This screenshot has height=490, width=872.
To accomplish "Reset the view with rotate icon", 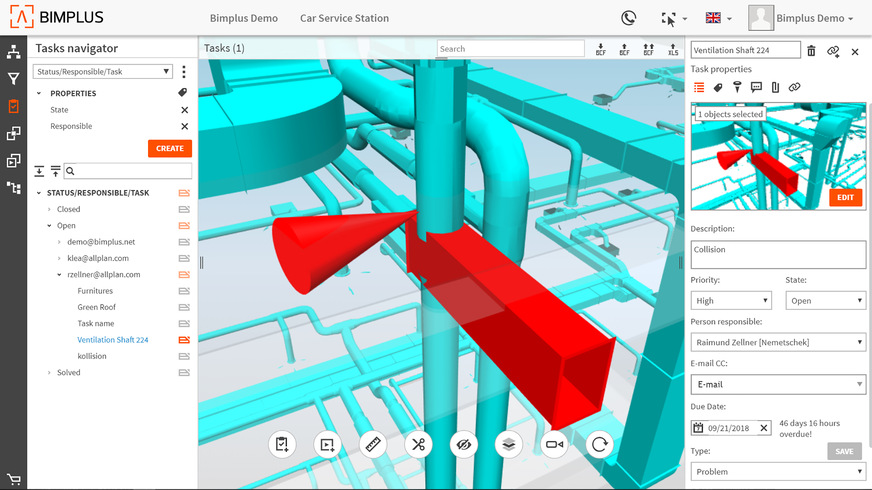I will (x=600, y=445).
